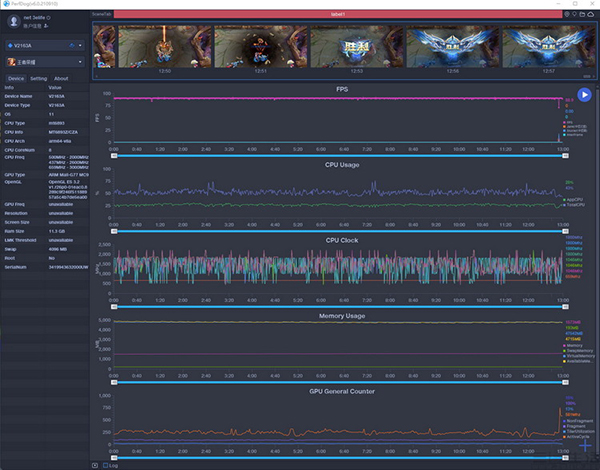
Task: Click the expand icon left of Log
Action: pyautogui.click(x=95, y=465)
